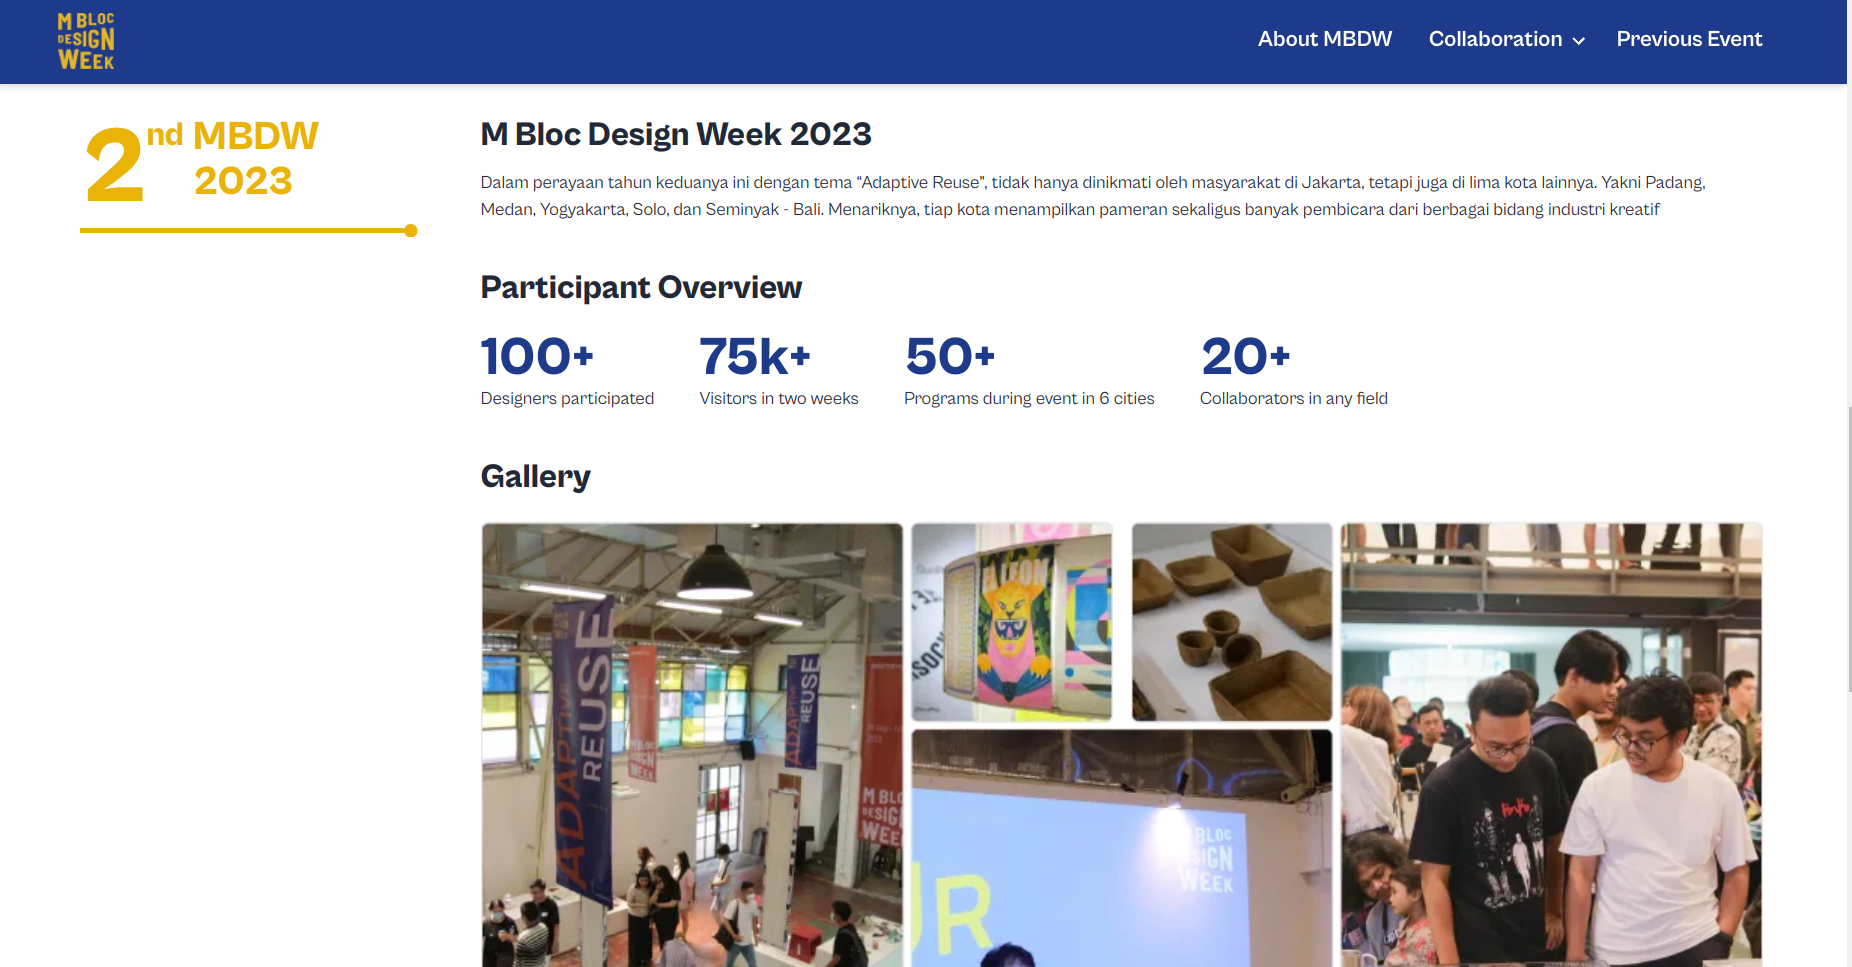The width and height of the screenshot is (1852, 967).
Task: Click the M Bloc Design Week logo
Action: click(86, 41)
